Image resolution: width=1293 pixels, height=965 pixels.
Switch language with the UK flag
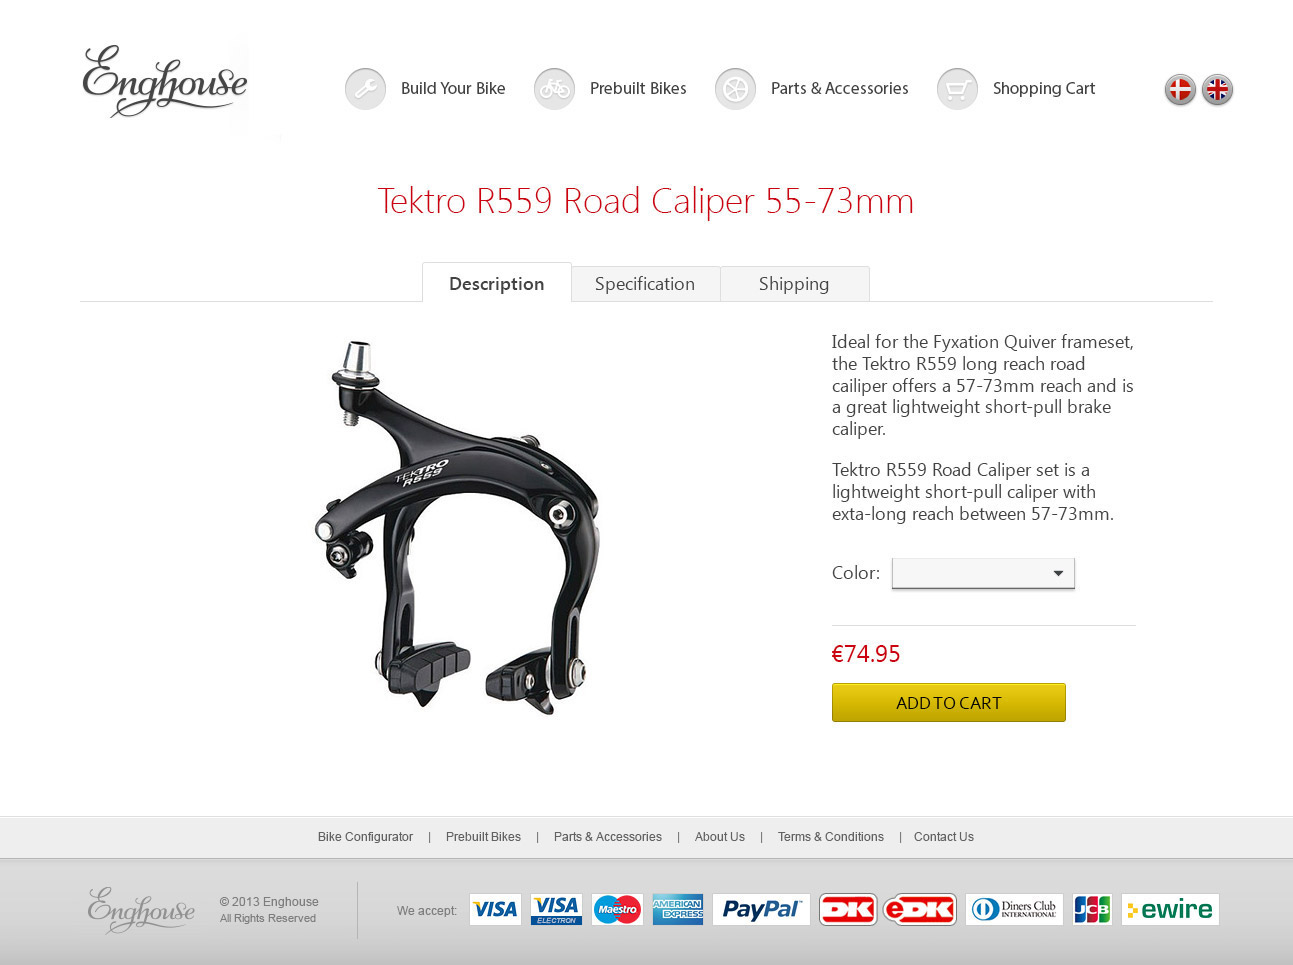pos(1217,90)
